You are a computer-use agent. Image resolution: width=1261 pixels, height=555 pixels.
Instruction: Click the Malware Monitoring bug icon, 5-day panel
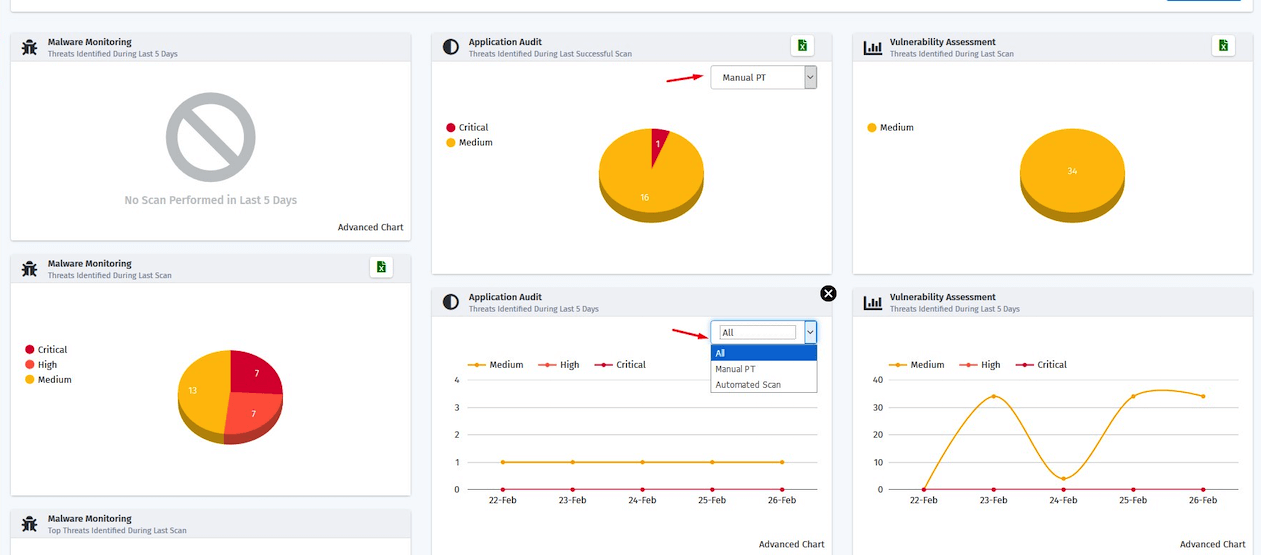pyautogui.click(x=29, y=47)
